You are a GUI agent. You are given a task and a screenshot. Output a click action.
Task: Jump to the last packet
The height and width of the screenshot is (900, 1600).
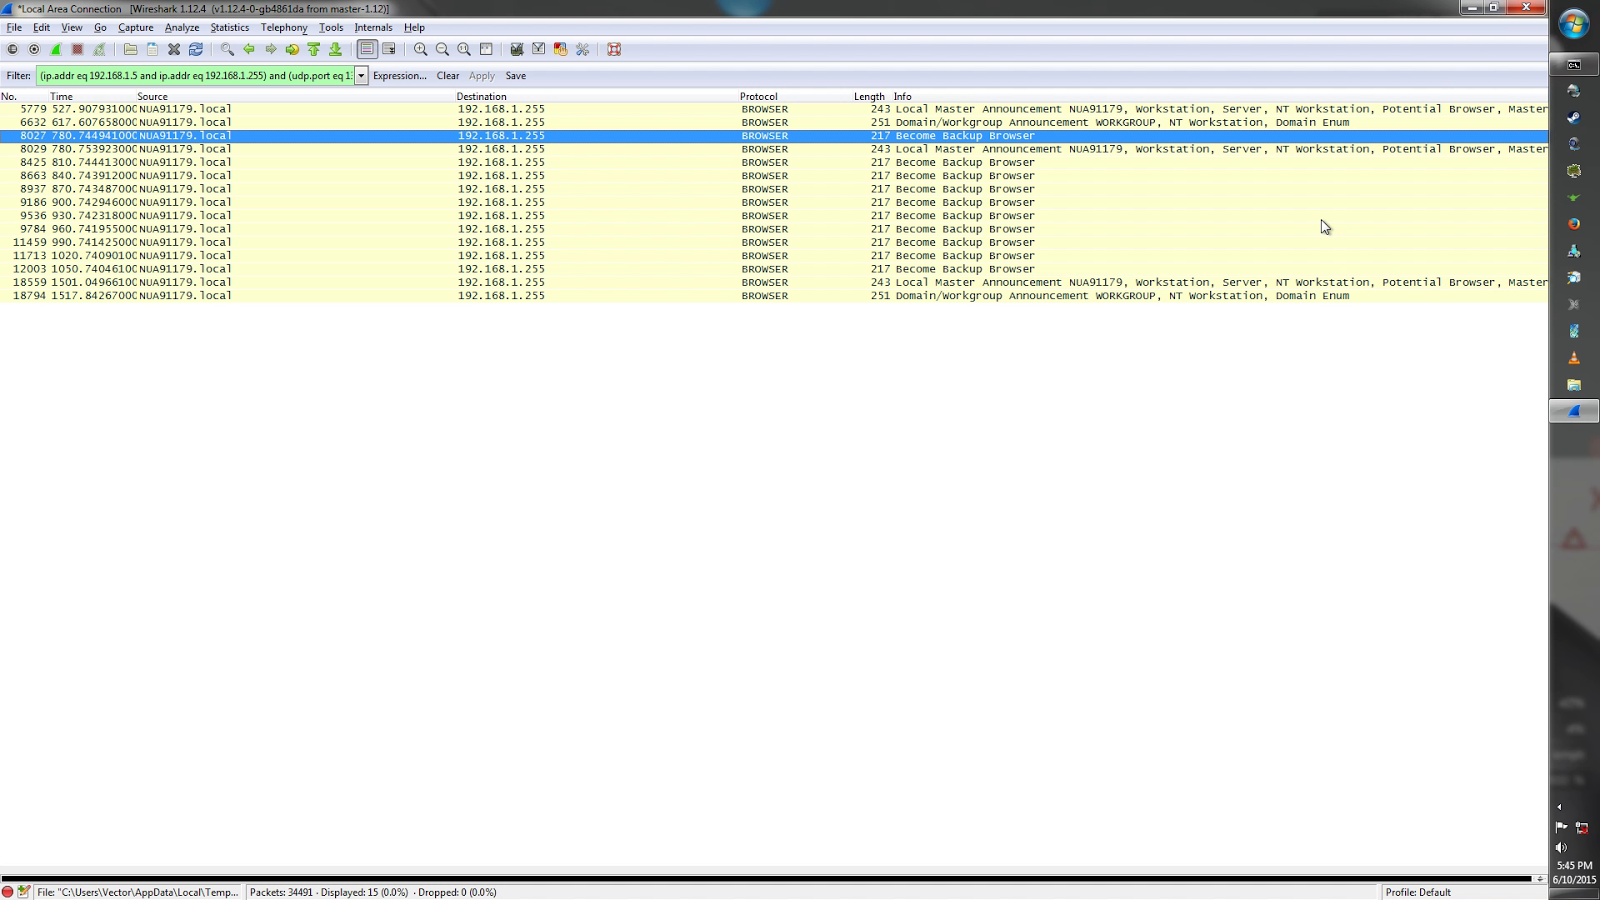pyautogui.click(x=336, y=49)
